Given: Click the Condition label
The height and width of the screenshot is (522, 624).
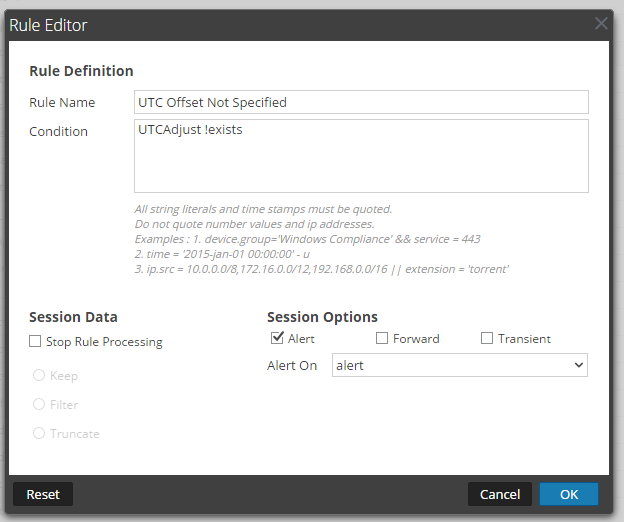Looking at the screenshot, I should 58,131.
